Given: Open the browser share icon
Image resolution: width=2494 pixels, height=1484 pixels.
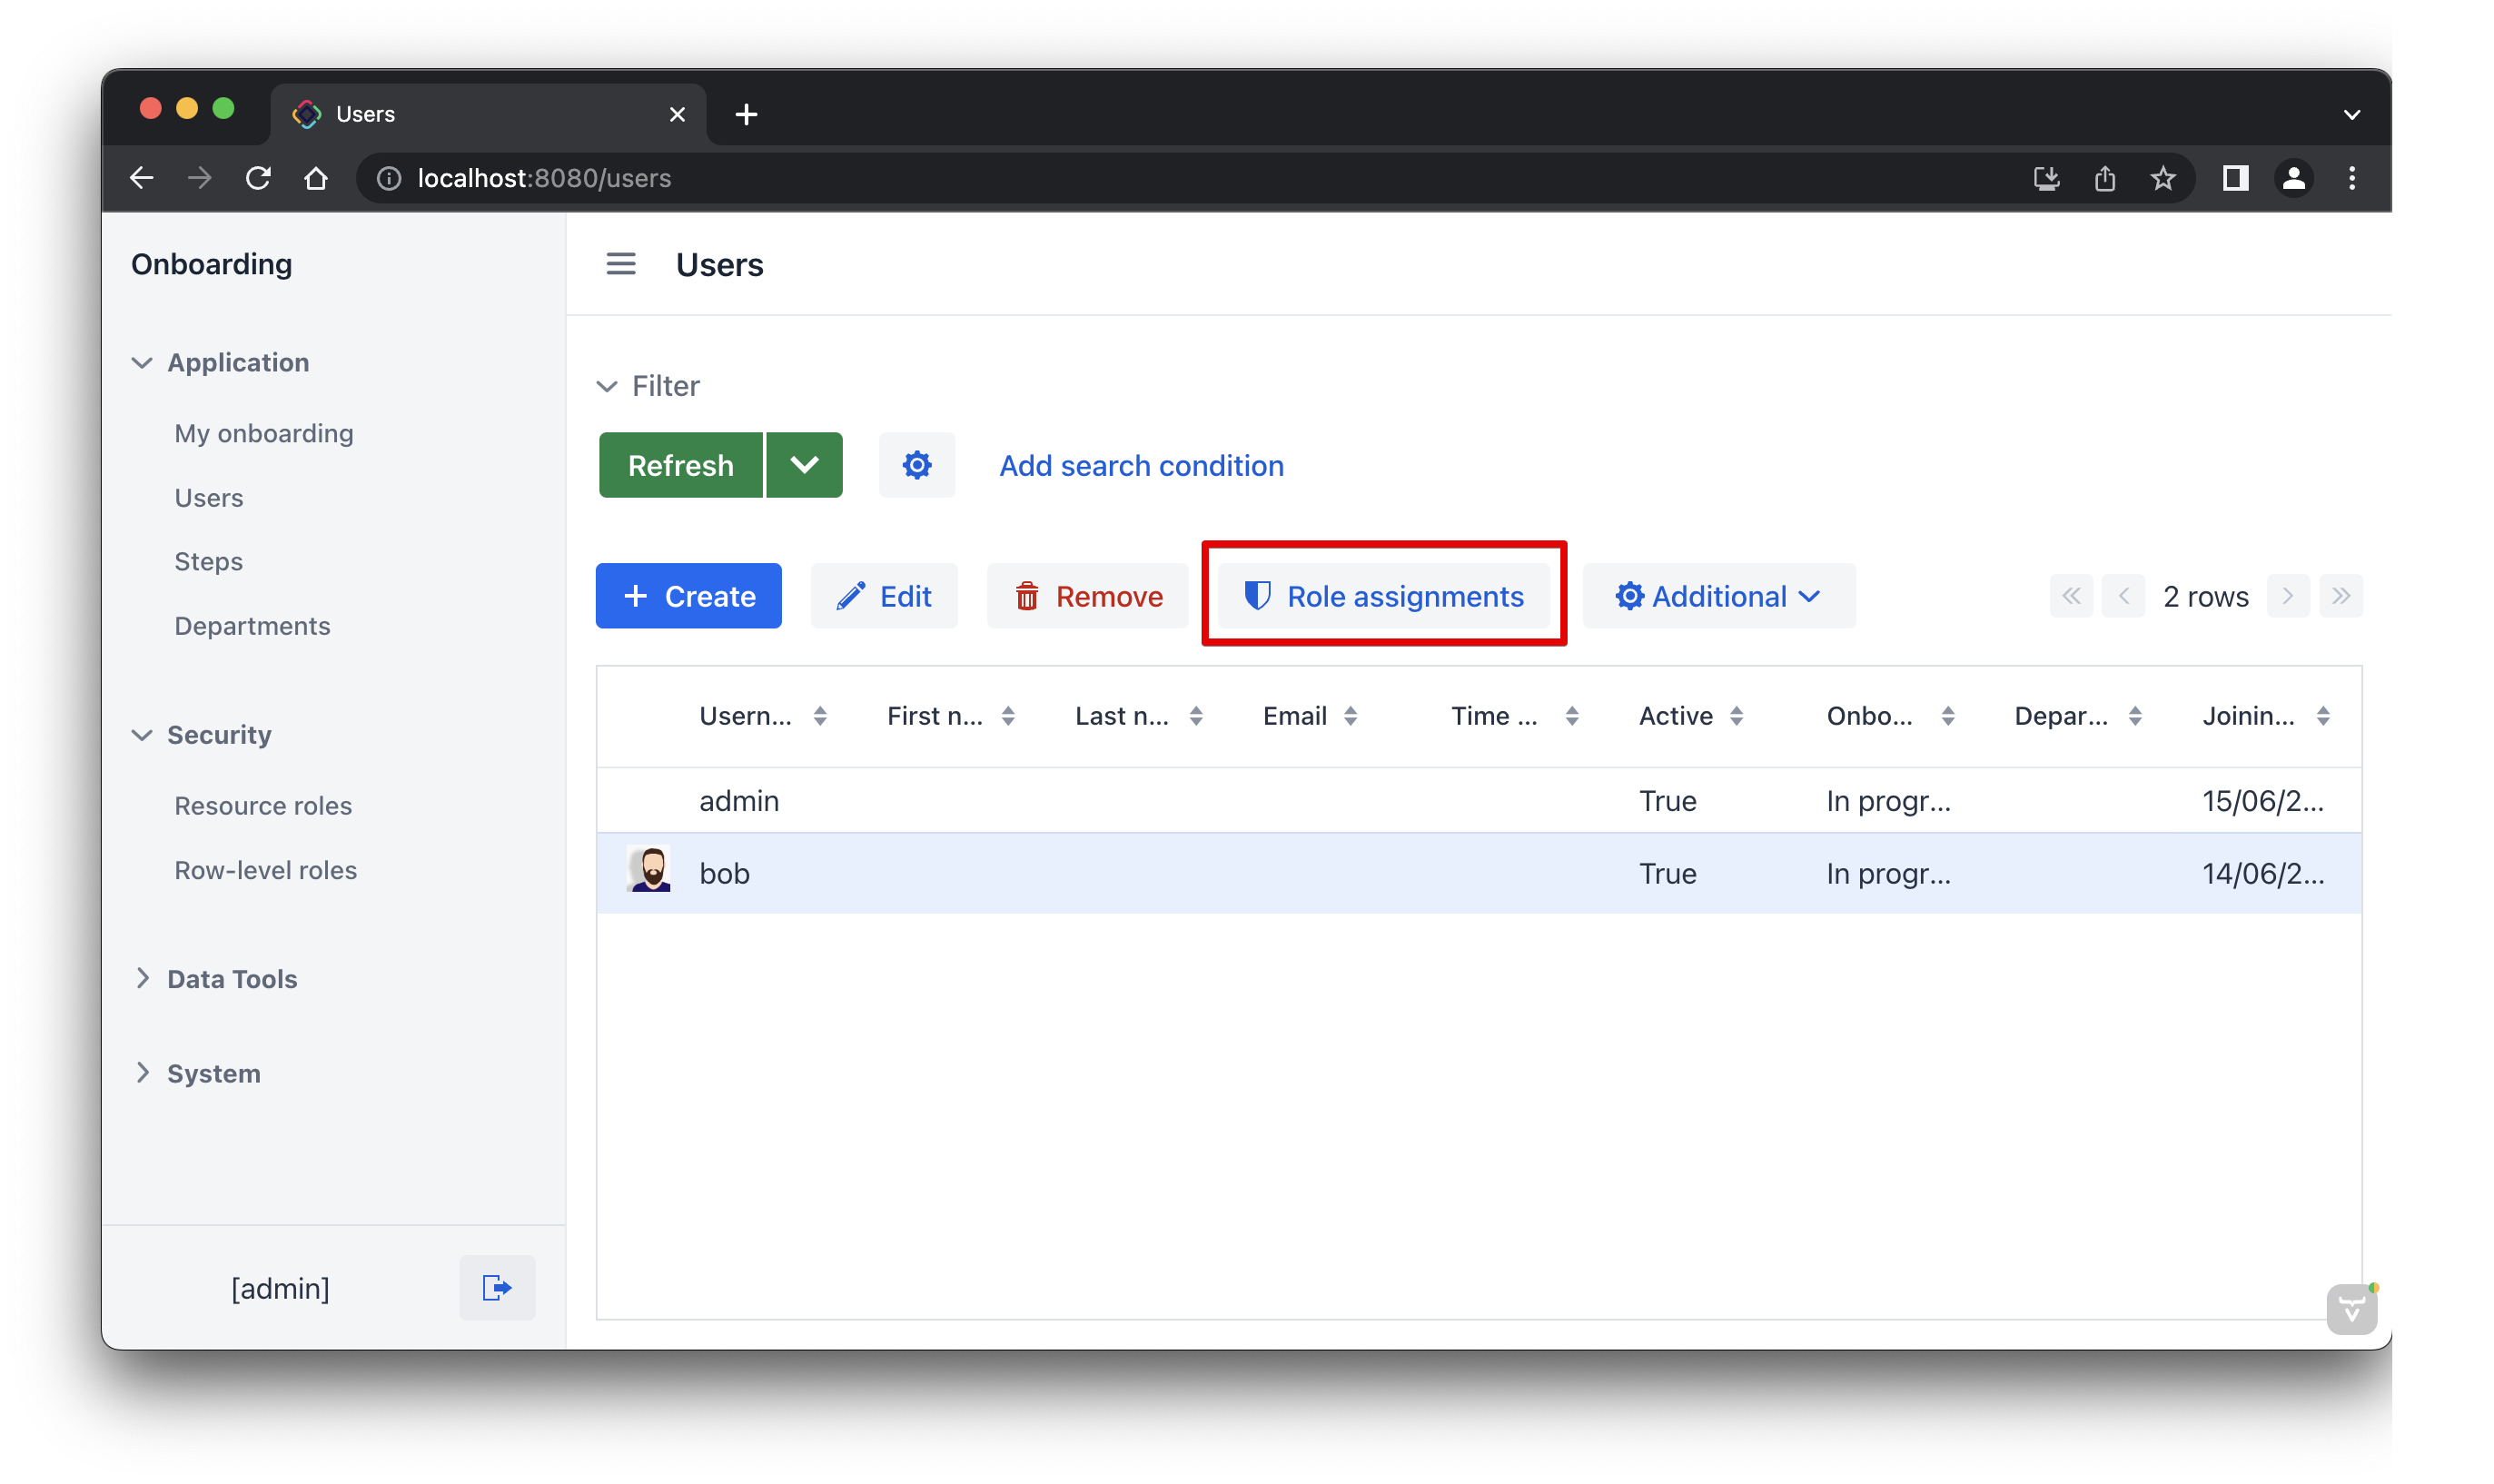Looking at the screenshot, I should [2104, 178].
